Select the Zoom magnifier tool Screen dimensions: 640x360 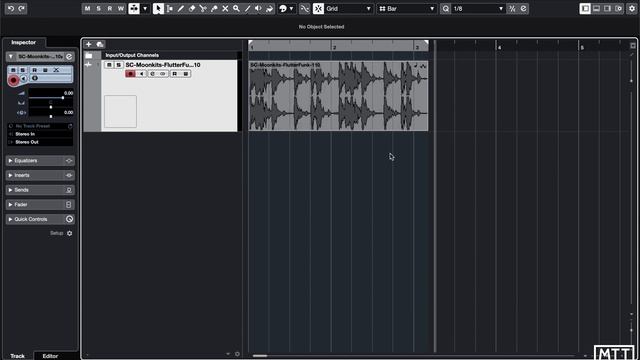236,9
